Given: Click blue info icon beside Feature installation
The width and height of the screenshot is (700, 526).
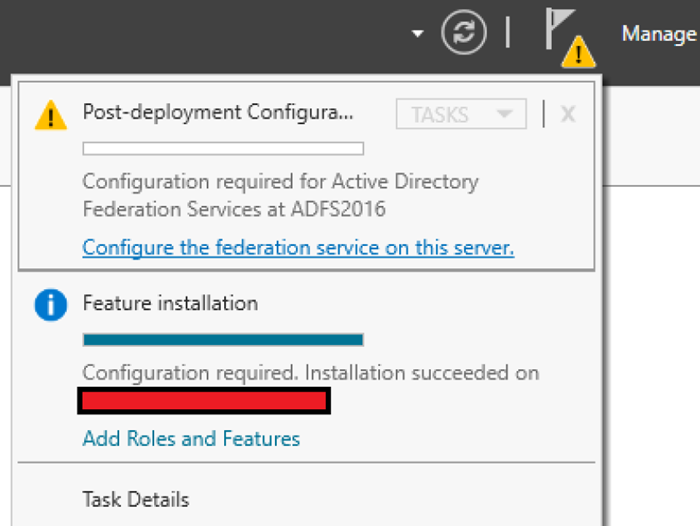Looking at the screenshot, I should pyautogui.click(x=51, y=305).
